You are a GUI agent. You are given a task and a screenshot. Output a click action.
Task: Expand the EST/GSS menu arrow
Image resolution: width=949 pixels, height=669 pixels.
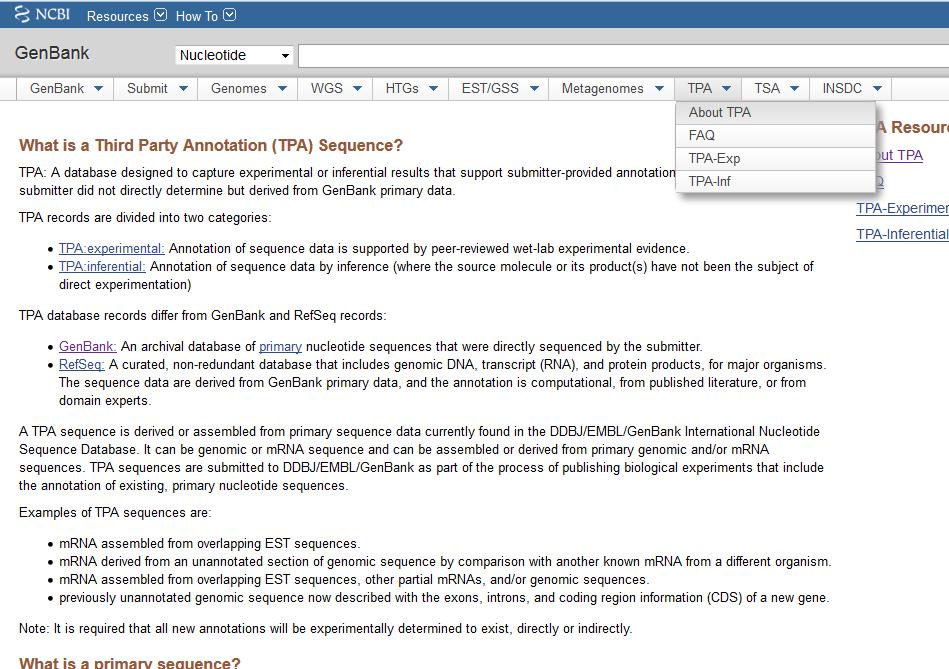click(x=534, y=88)
